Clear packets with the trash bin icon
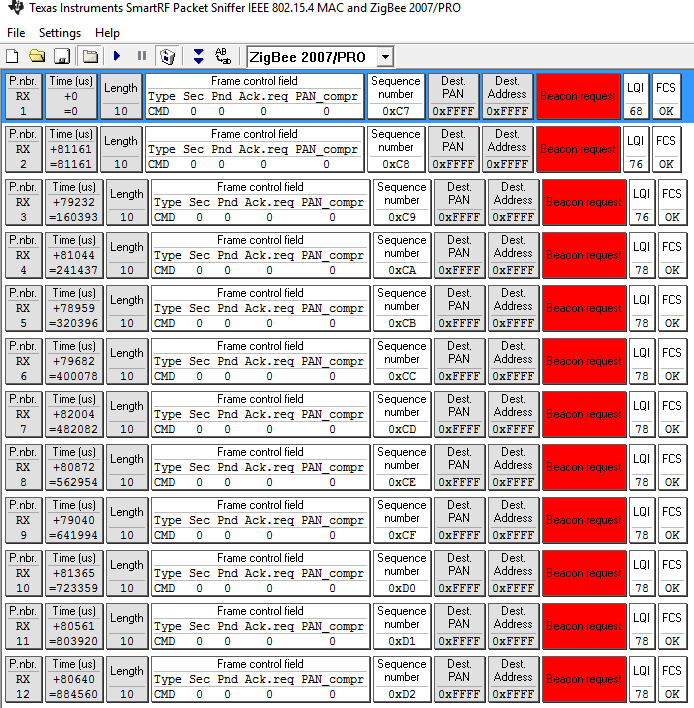The image size is (694, 708). coord(168,57)
